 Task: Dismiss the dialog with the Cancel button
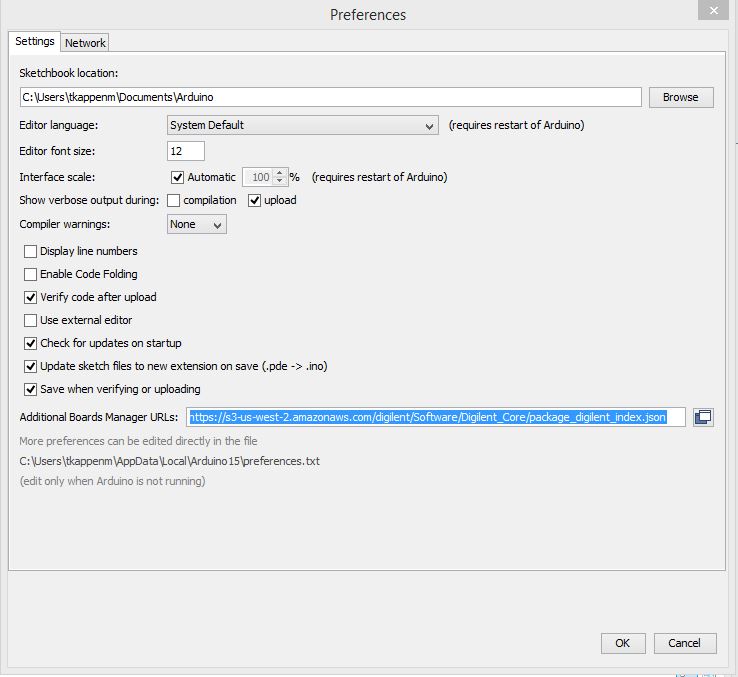685,643
